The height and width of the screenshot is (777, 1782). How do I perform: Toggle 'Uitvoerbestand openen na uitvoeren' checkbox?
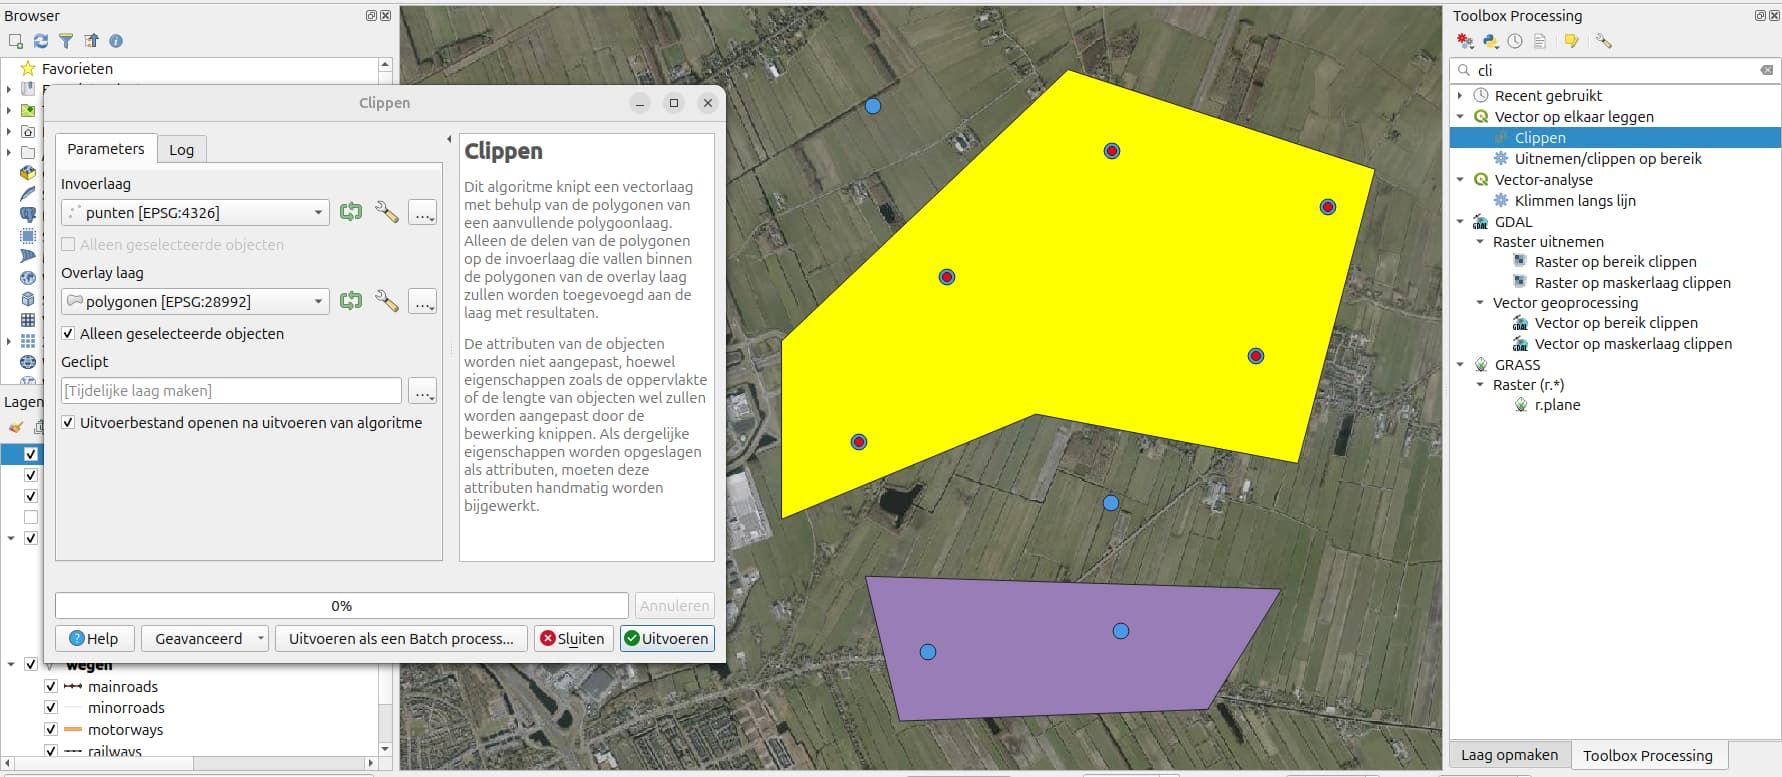(x=68, y=423)
